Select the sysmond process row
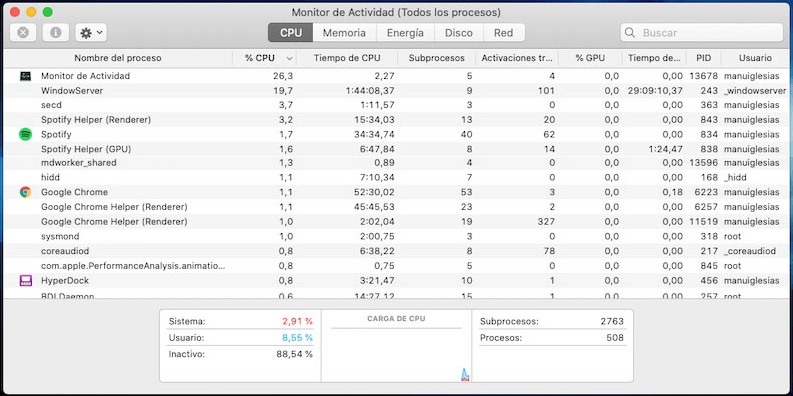 (396, 236)
